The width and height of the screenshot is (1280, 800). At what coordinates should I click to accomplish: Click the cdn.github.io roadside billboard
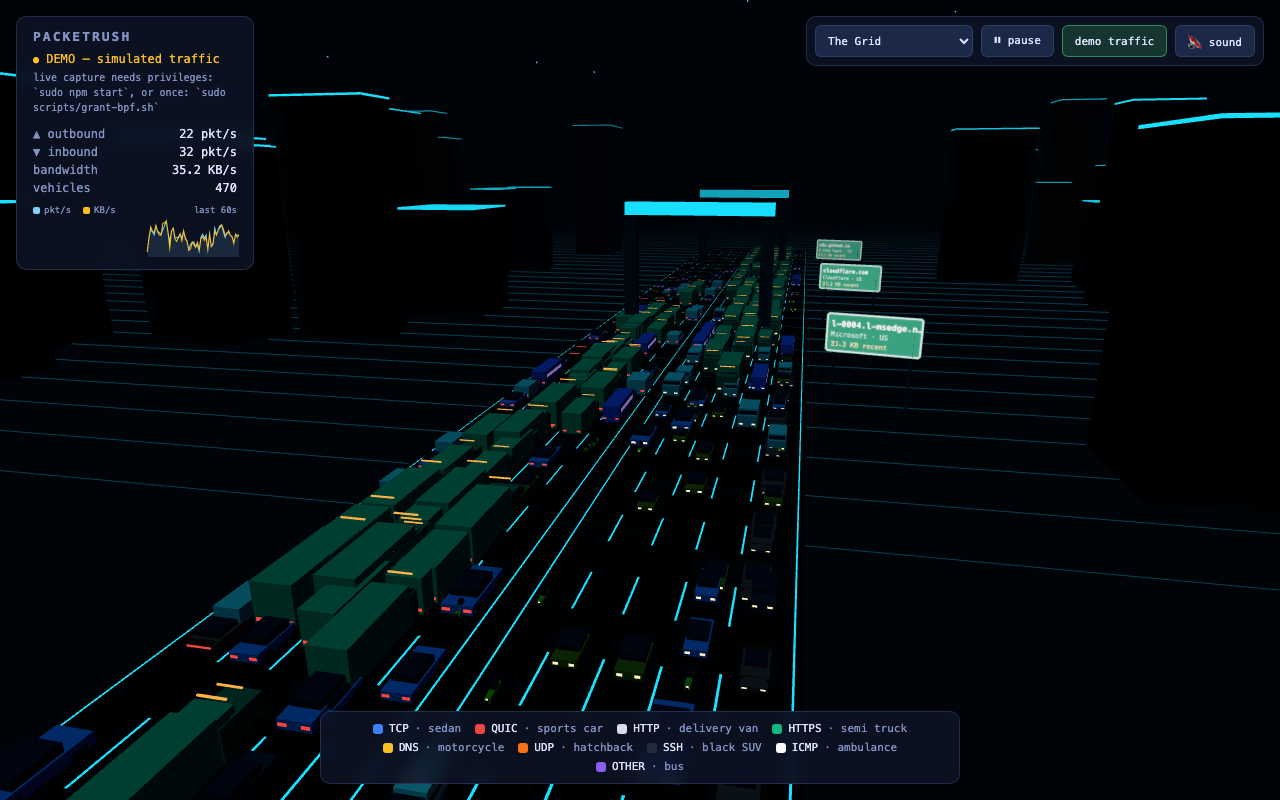pos(839,250)
